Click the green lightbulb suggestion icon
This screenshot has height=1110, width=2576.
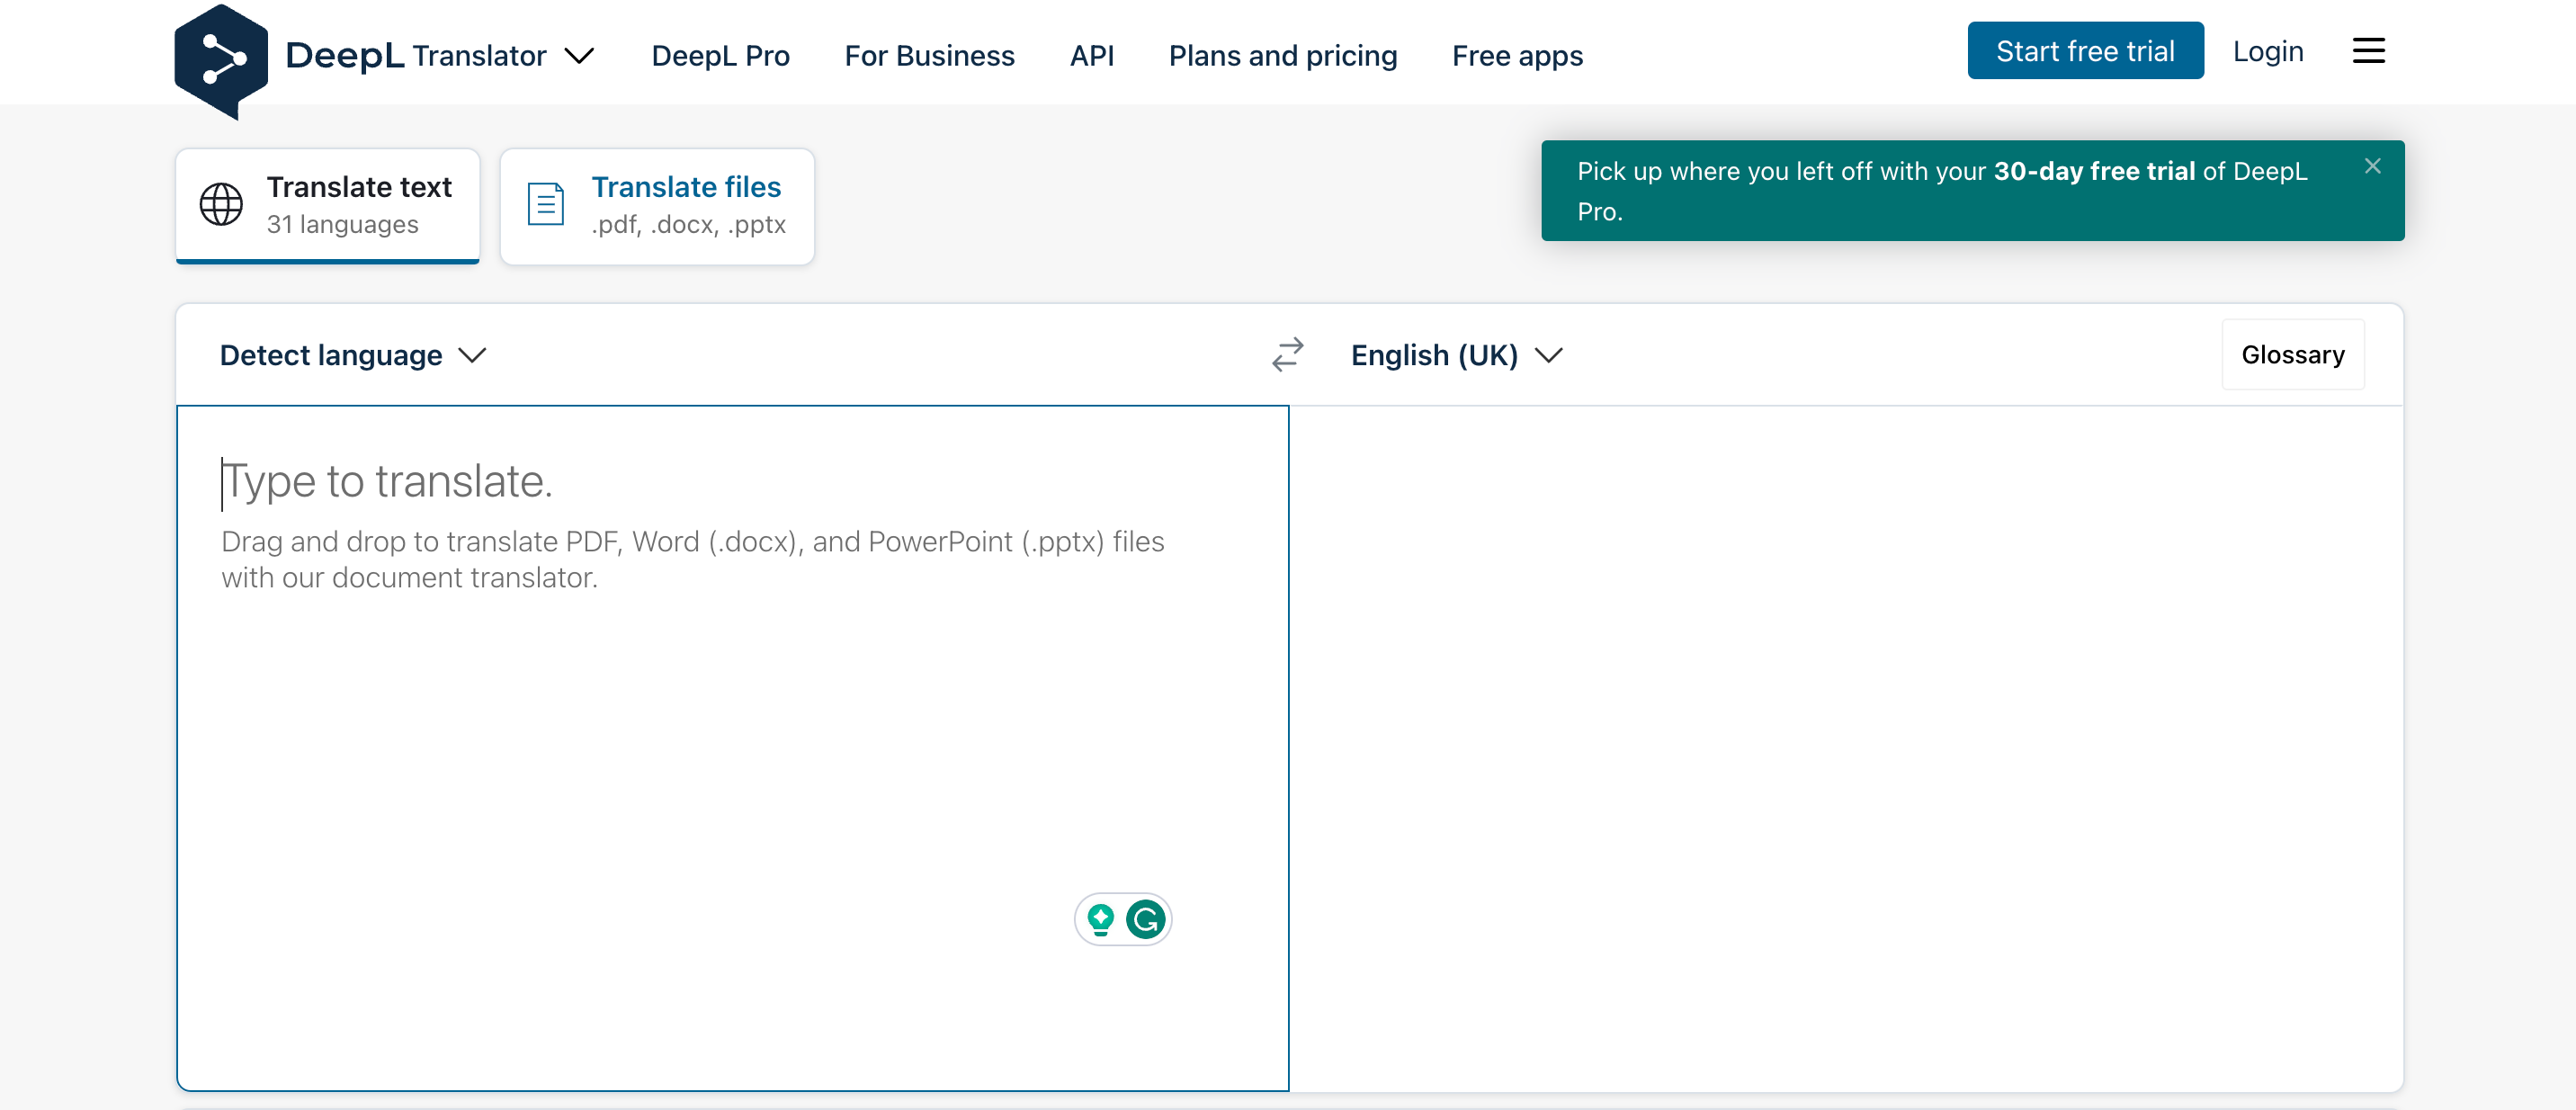point(1100,919)
